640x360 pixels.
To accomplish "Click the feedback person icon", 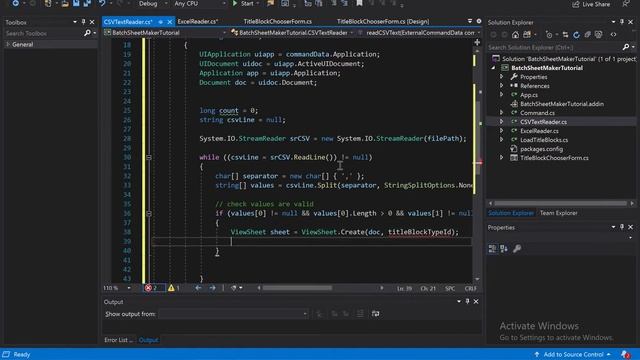I will pyautogui.click(x=626, y=4).
